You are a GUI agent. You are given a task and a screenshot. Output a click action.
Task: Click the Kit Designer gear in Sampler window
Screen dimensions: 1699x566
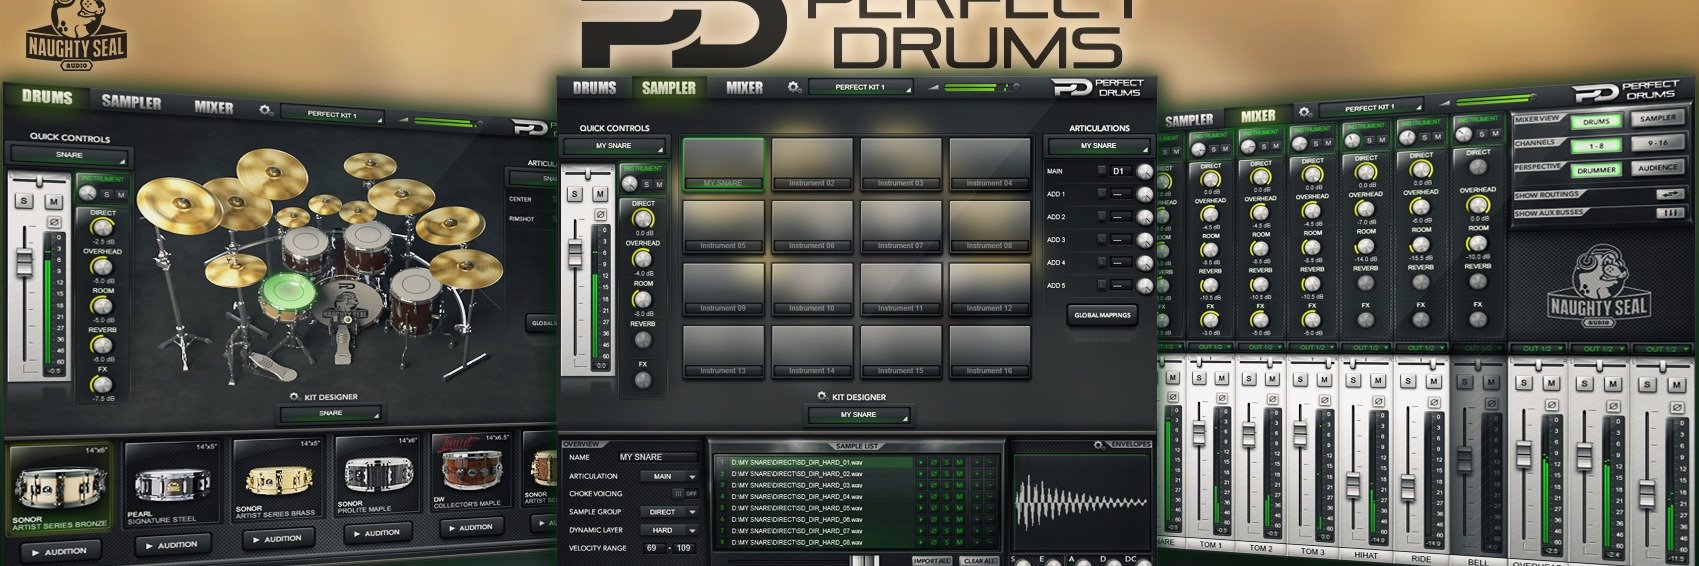[823, 397]
